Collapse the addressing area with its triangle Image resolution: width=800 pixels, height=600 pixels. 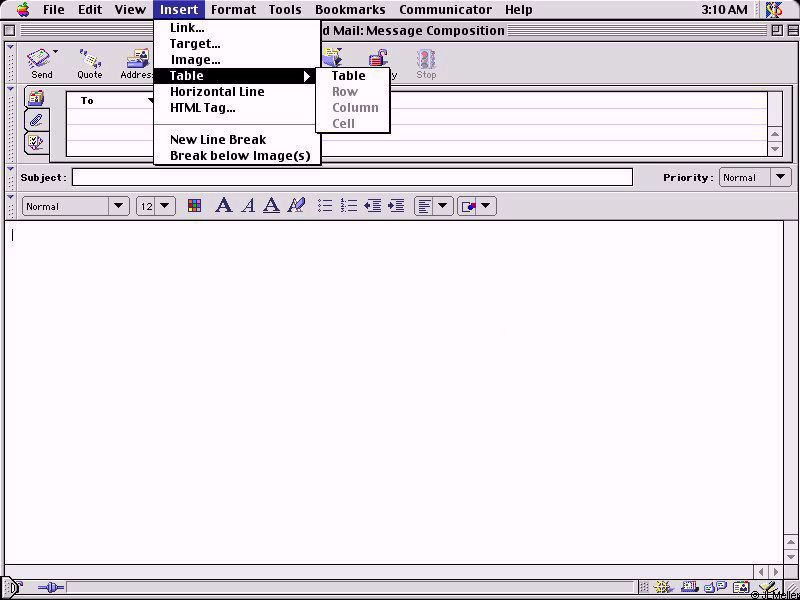point(11,90)
